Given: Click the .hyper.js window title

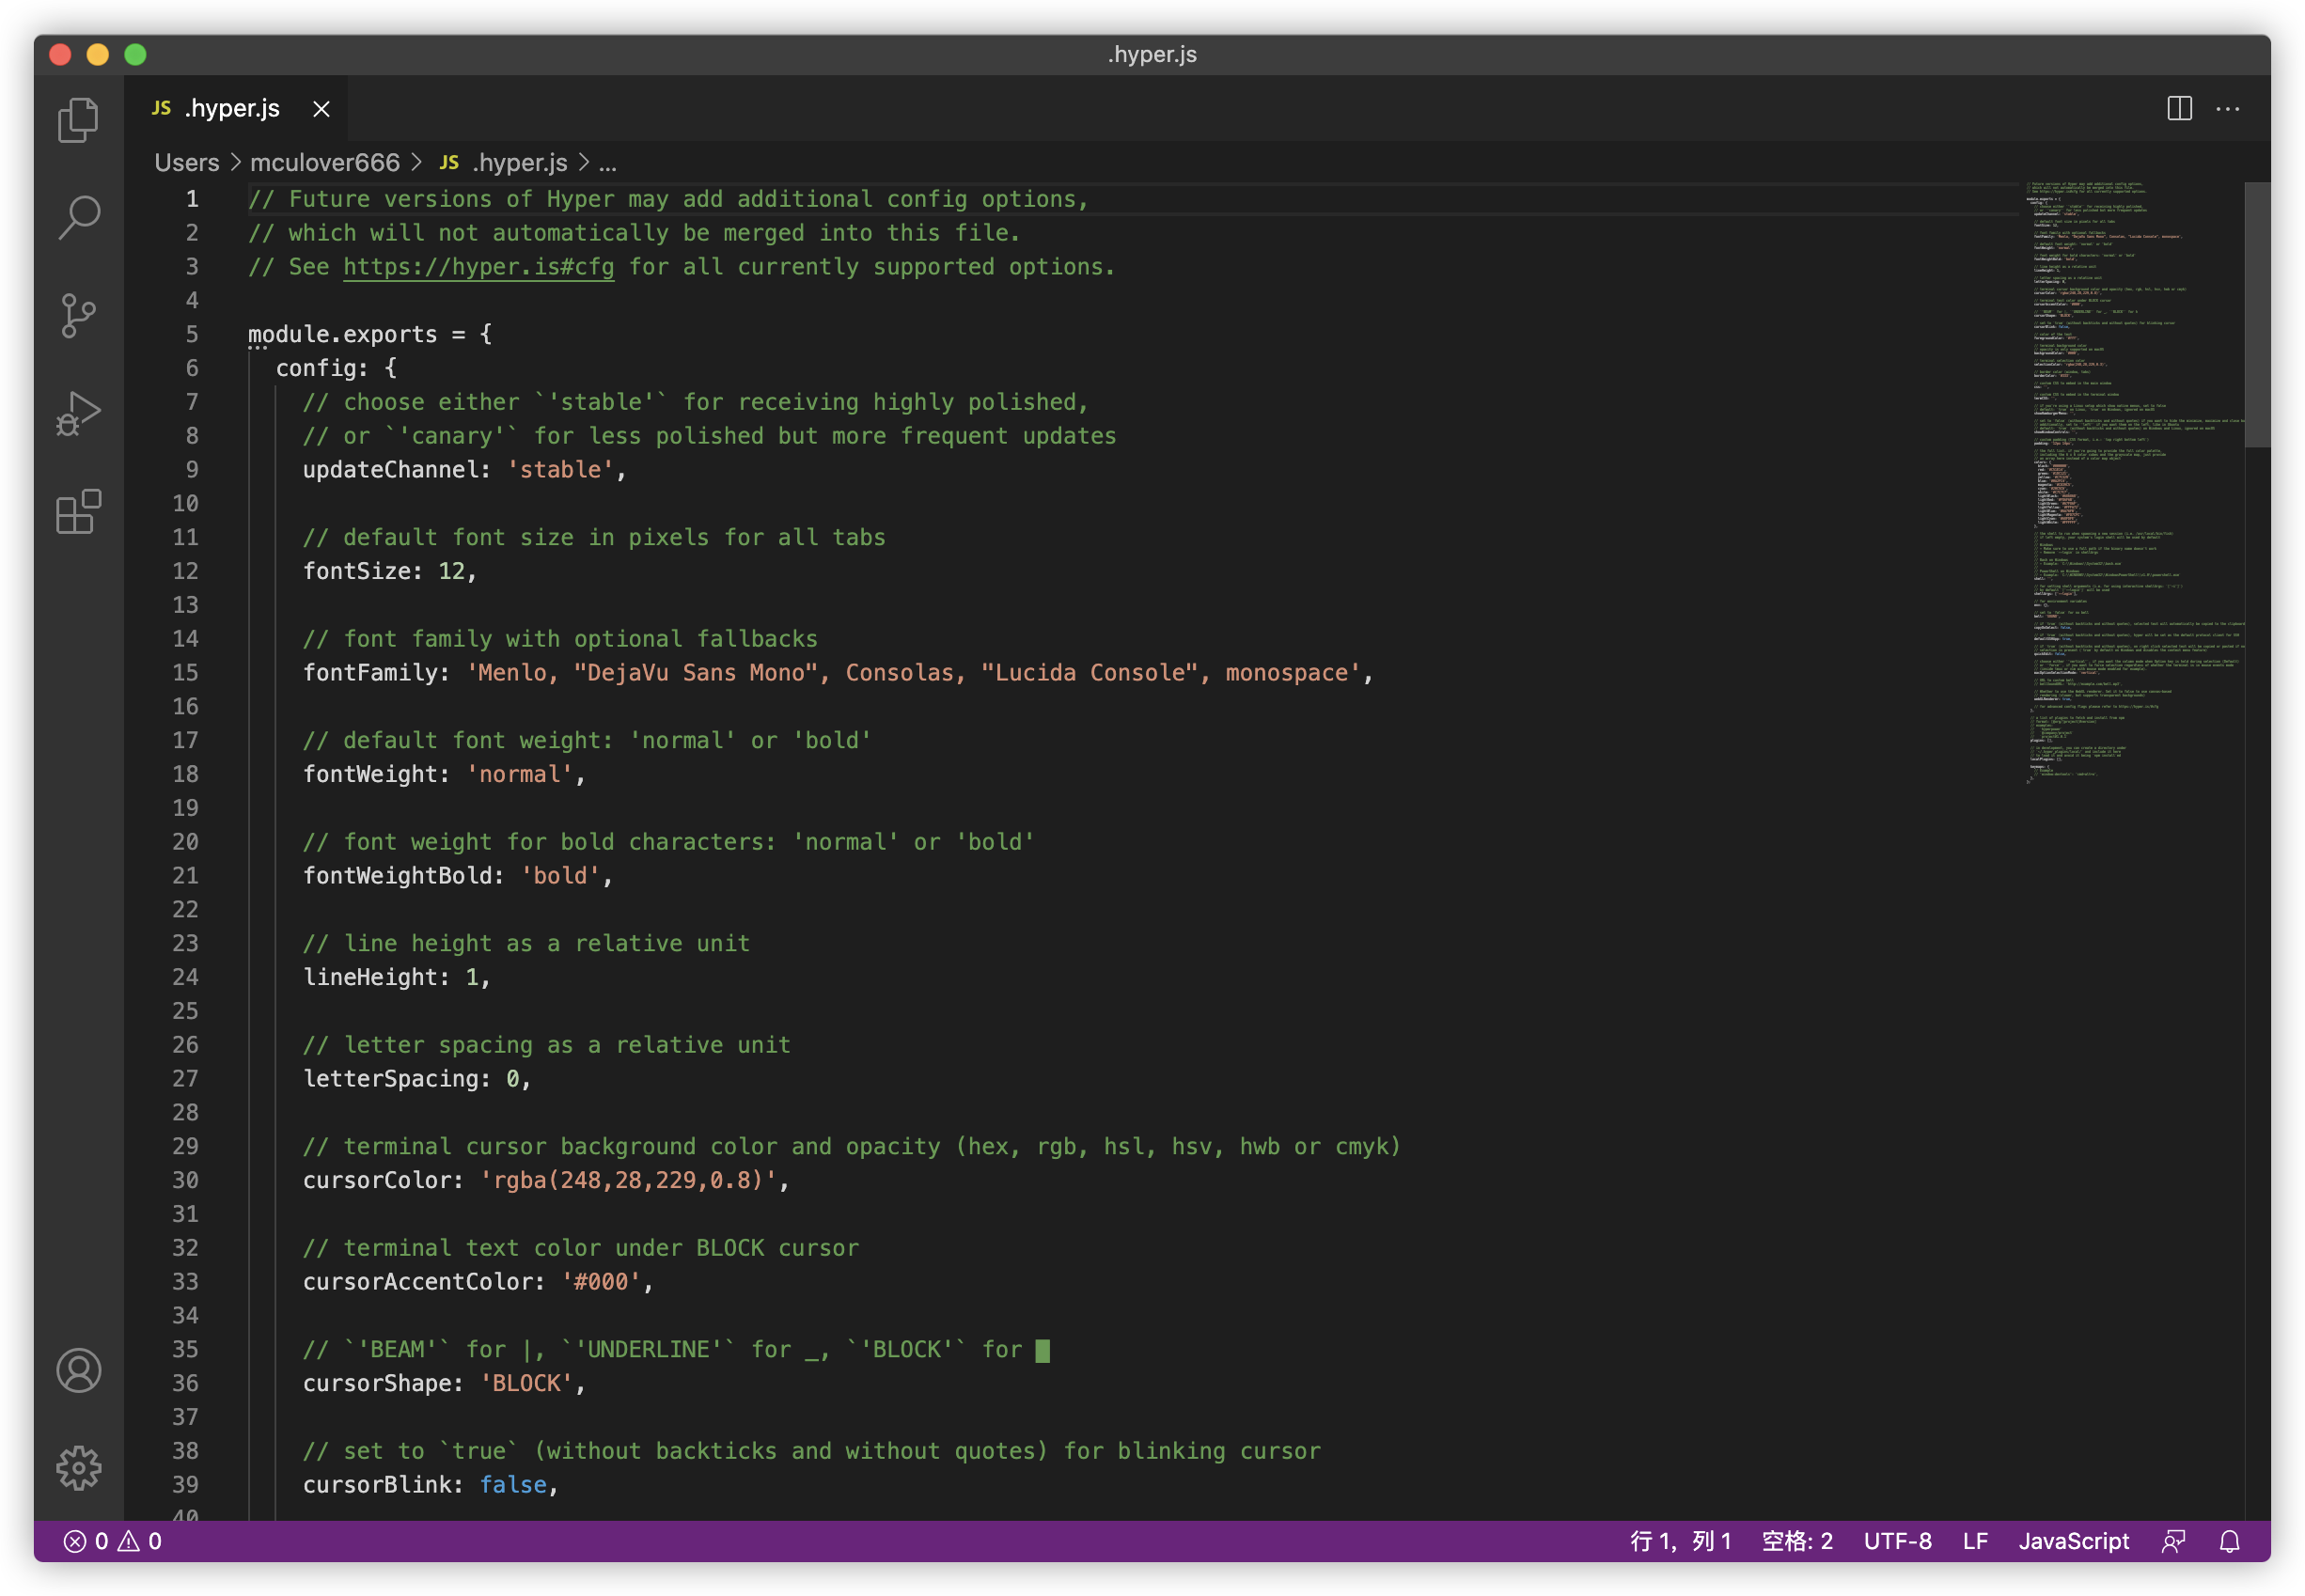Looking at the screenshot, I should [1152, 55].
